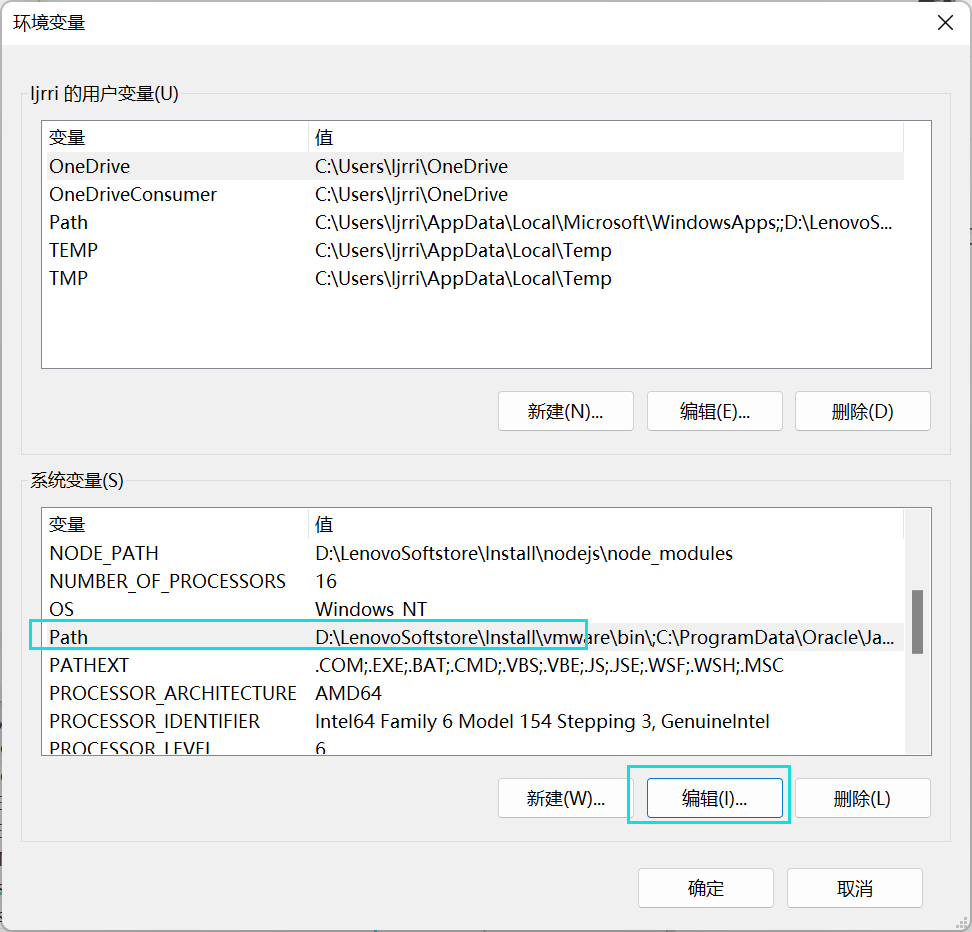Select NODE_PATH system variable

475,553
